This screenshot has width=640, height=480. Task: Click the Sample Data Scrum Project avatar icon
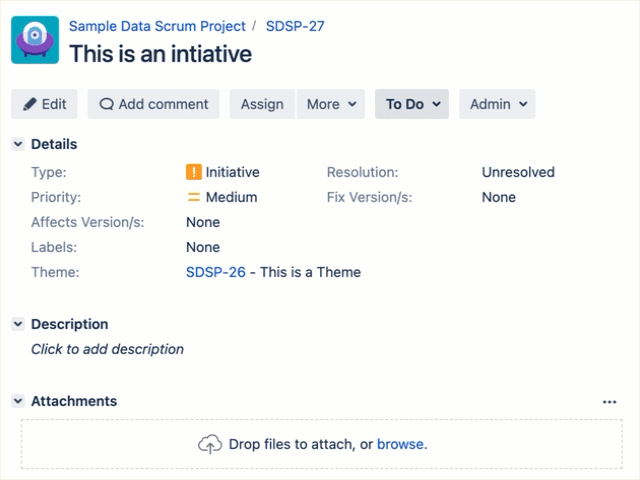tap(35, 40)
